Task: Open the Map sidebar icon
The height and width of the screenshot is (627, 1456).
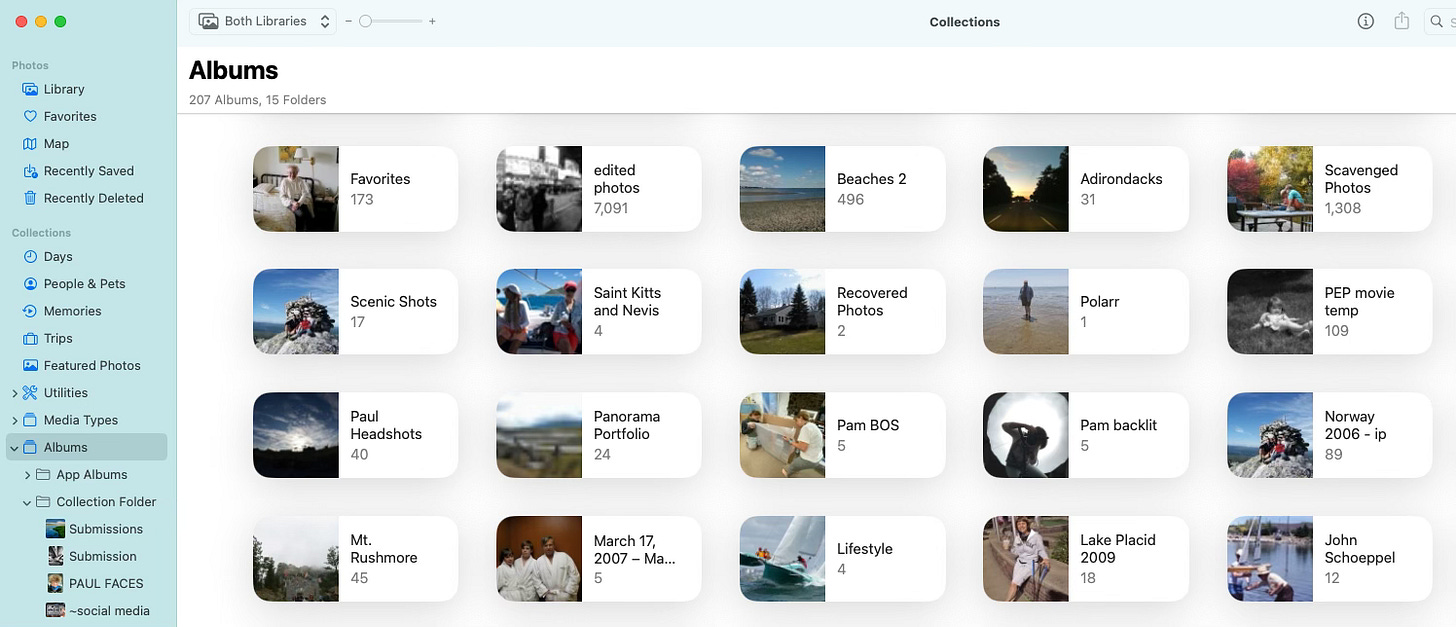Action: 30,143
